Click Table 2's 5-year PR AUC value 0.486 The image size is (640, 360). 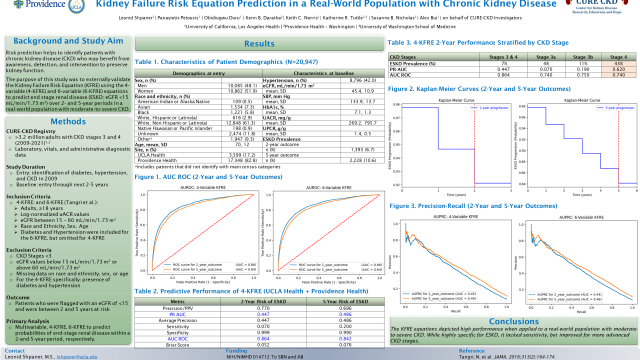tap(345, 314)
